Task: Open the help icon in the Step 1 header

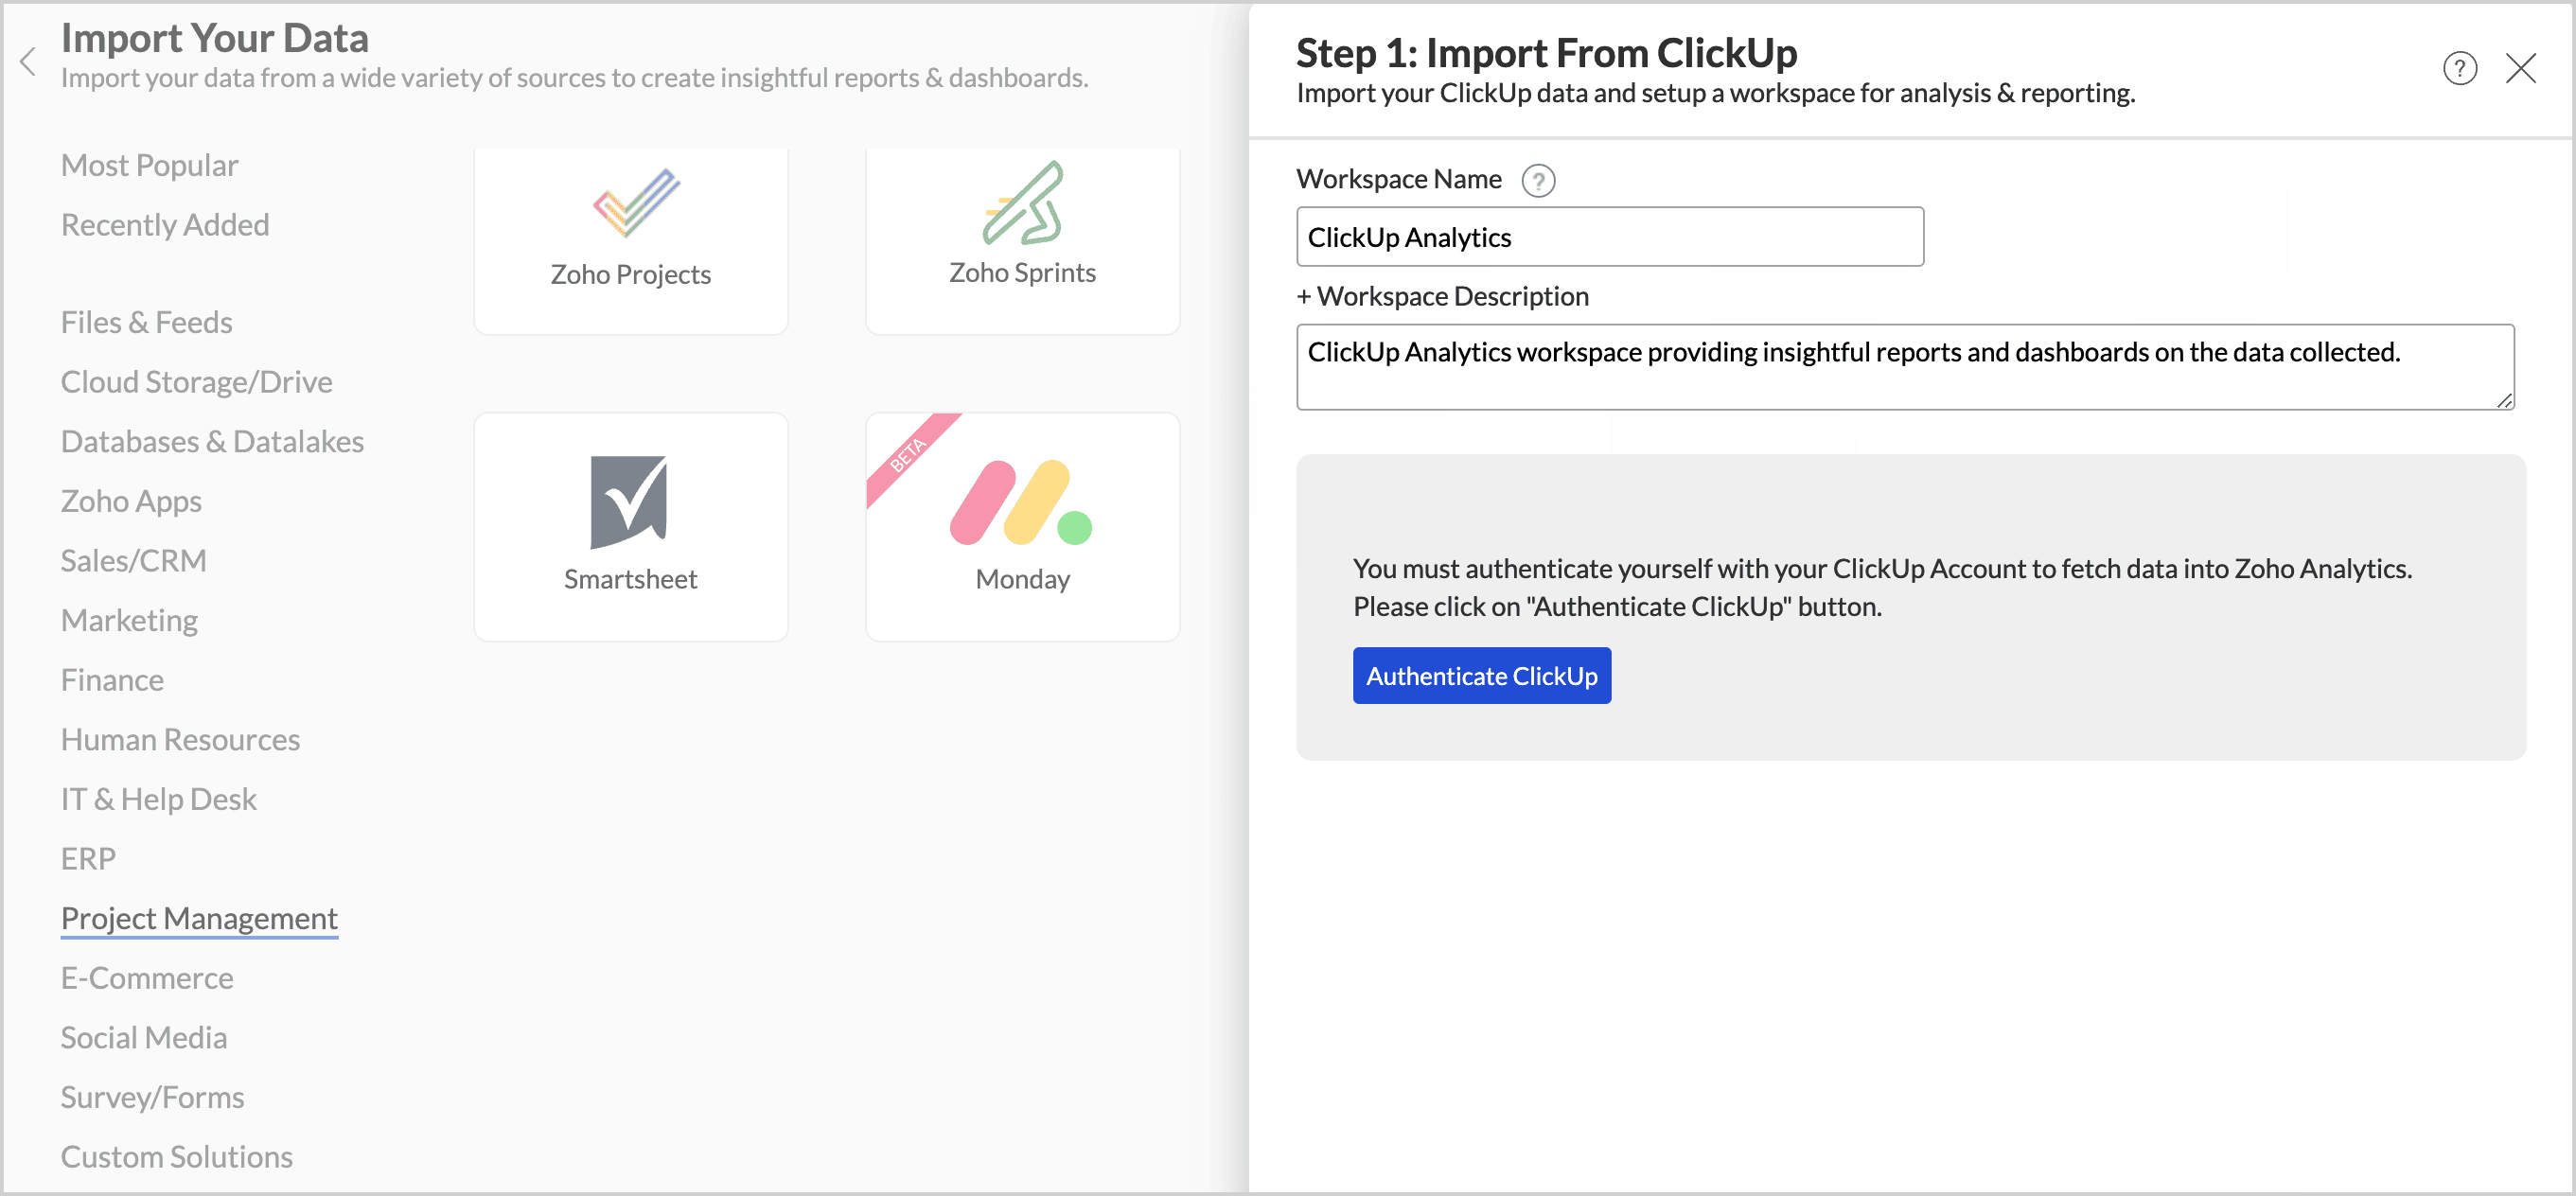Action: [x=2459, y=68]
